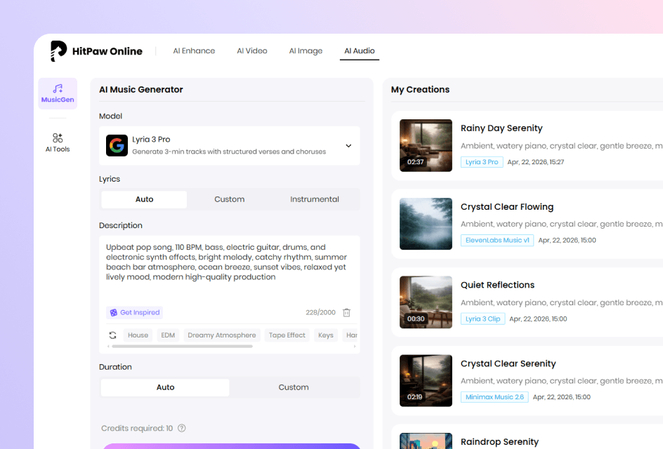The height and width of the screenshot is (449, 663).
Task: Click the 228/2000 character counter
Action: [321, 312]
